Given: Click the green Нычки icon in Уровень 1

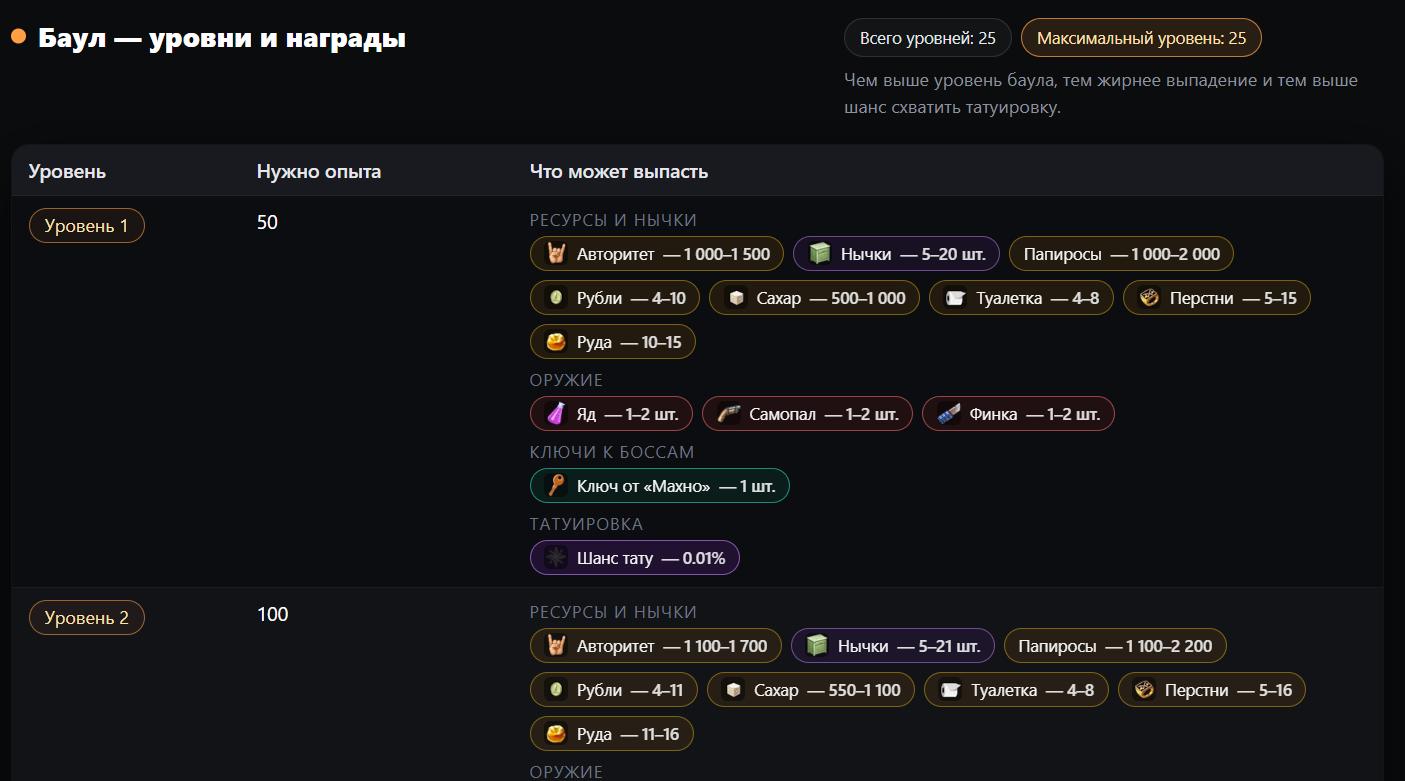Looking at the screenshot, I should tap(820, 254).
